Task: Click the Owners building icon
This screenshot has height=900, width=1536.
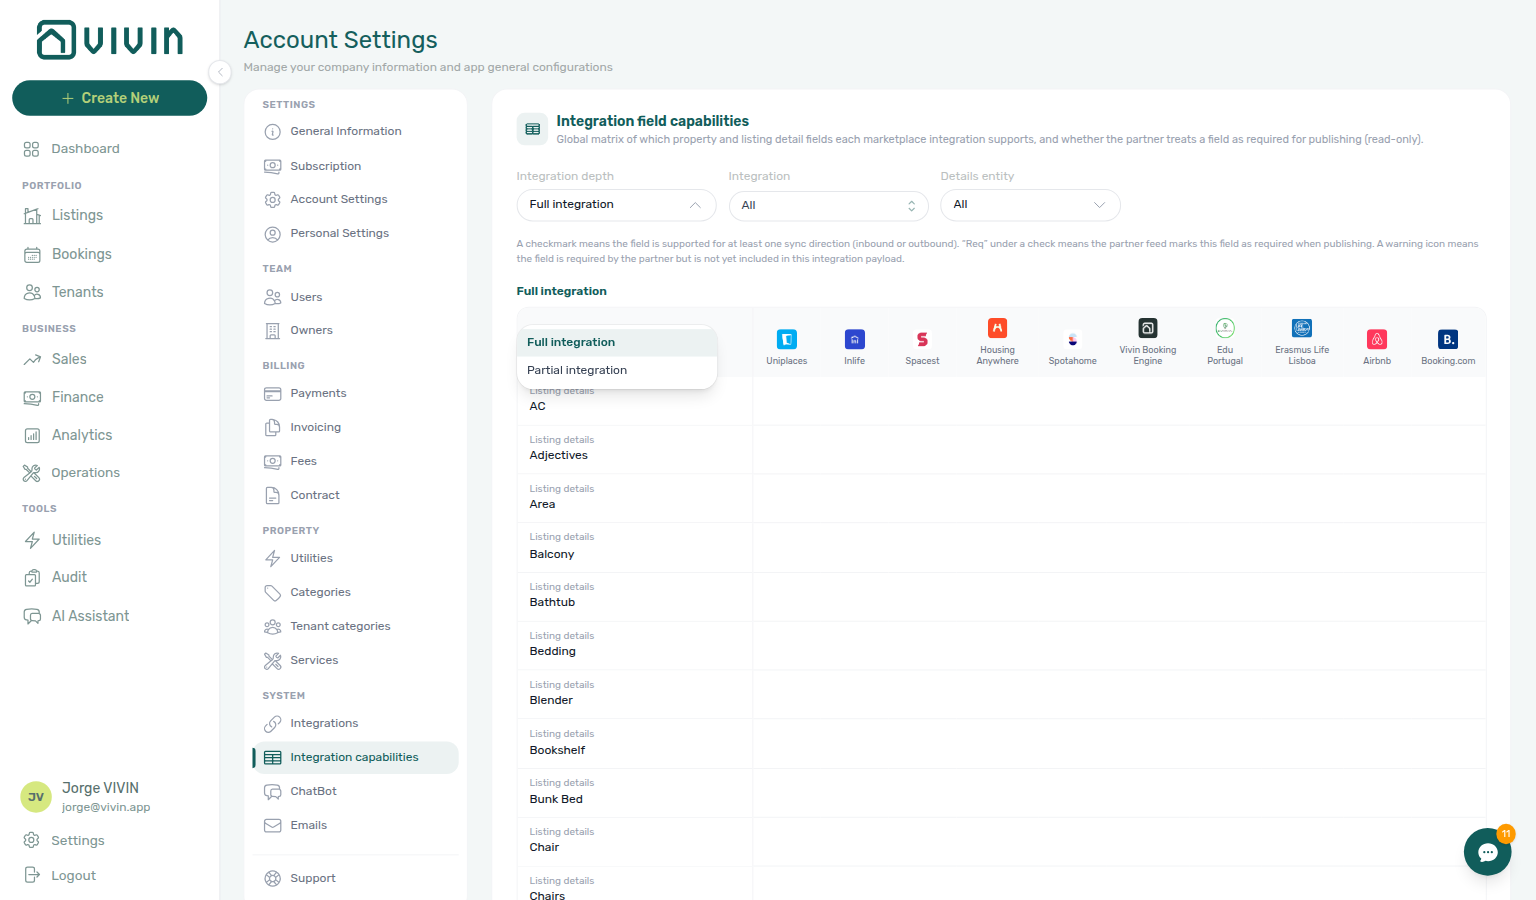Action: pyautogui.click(x=272, y=331)
